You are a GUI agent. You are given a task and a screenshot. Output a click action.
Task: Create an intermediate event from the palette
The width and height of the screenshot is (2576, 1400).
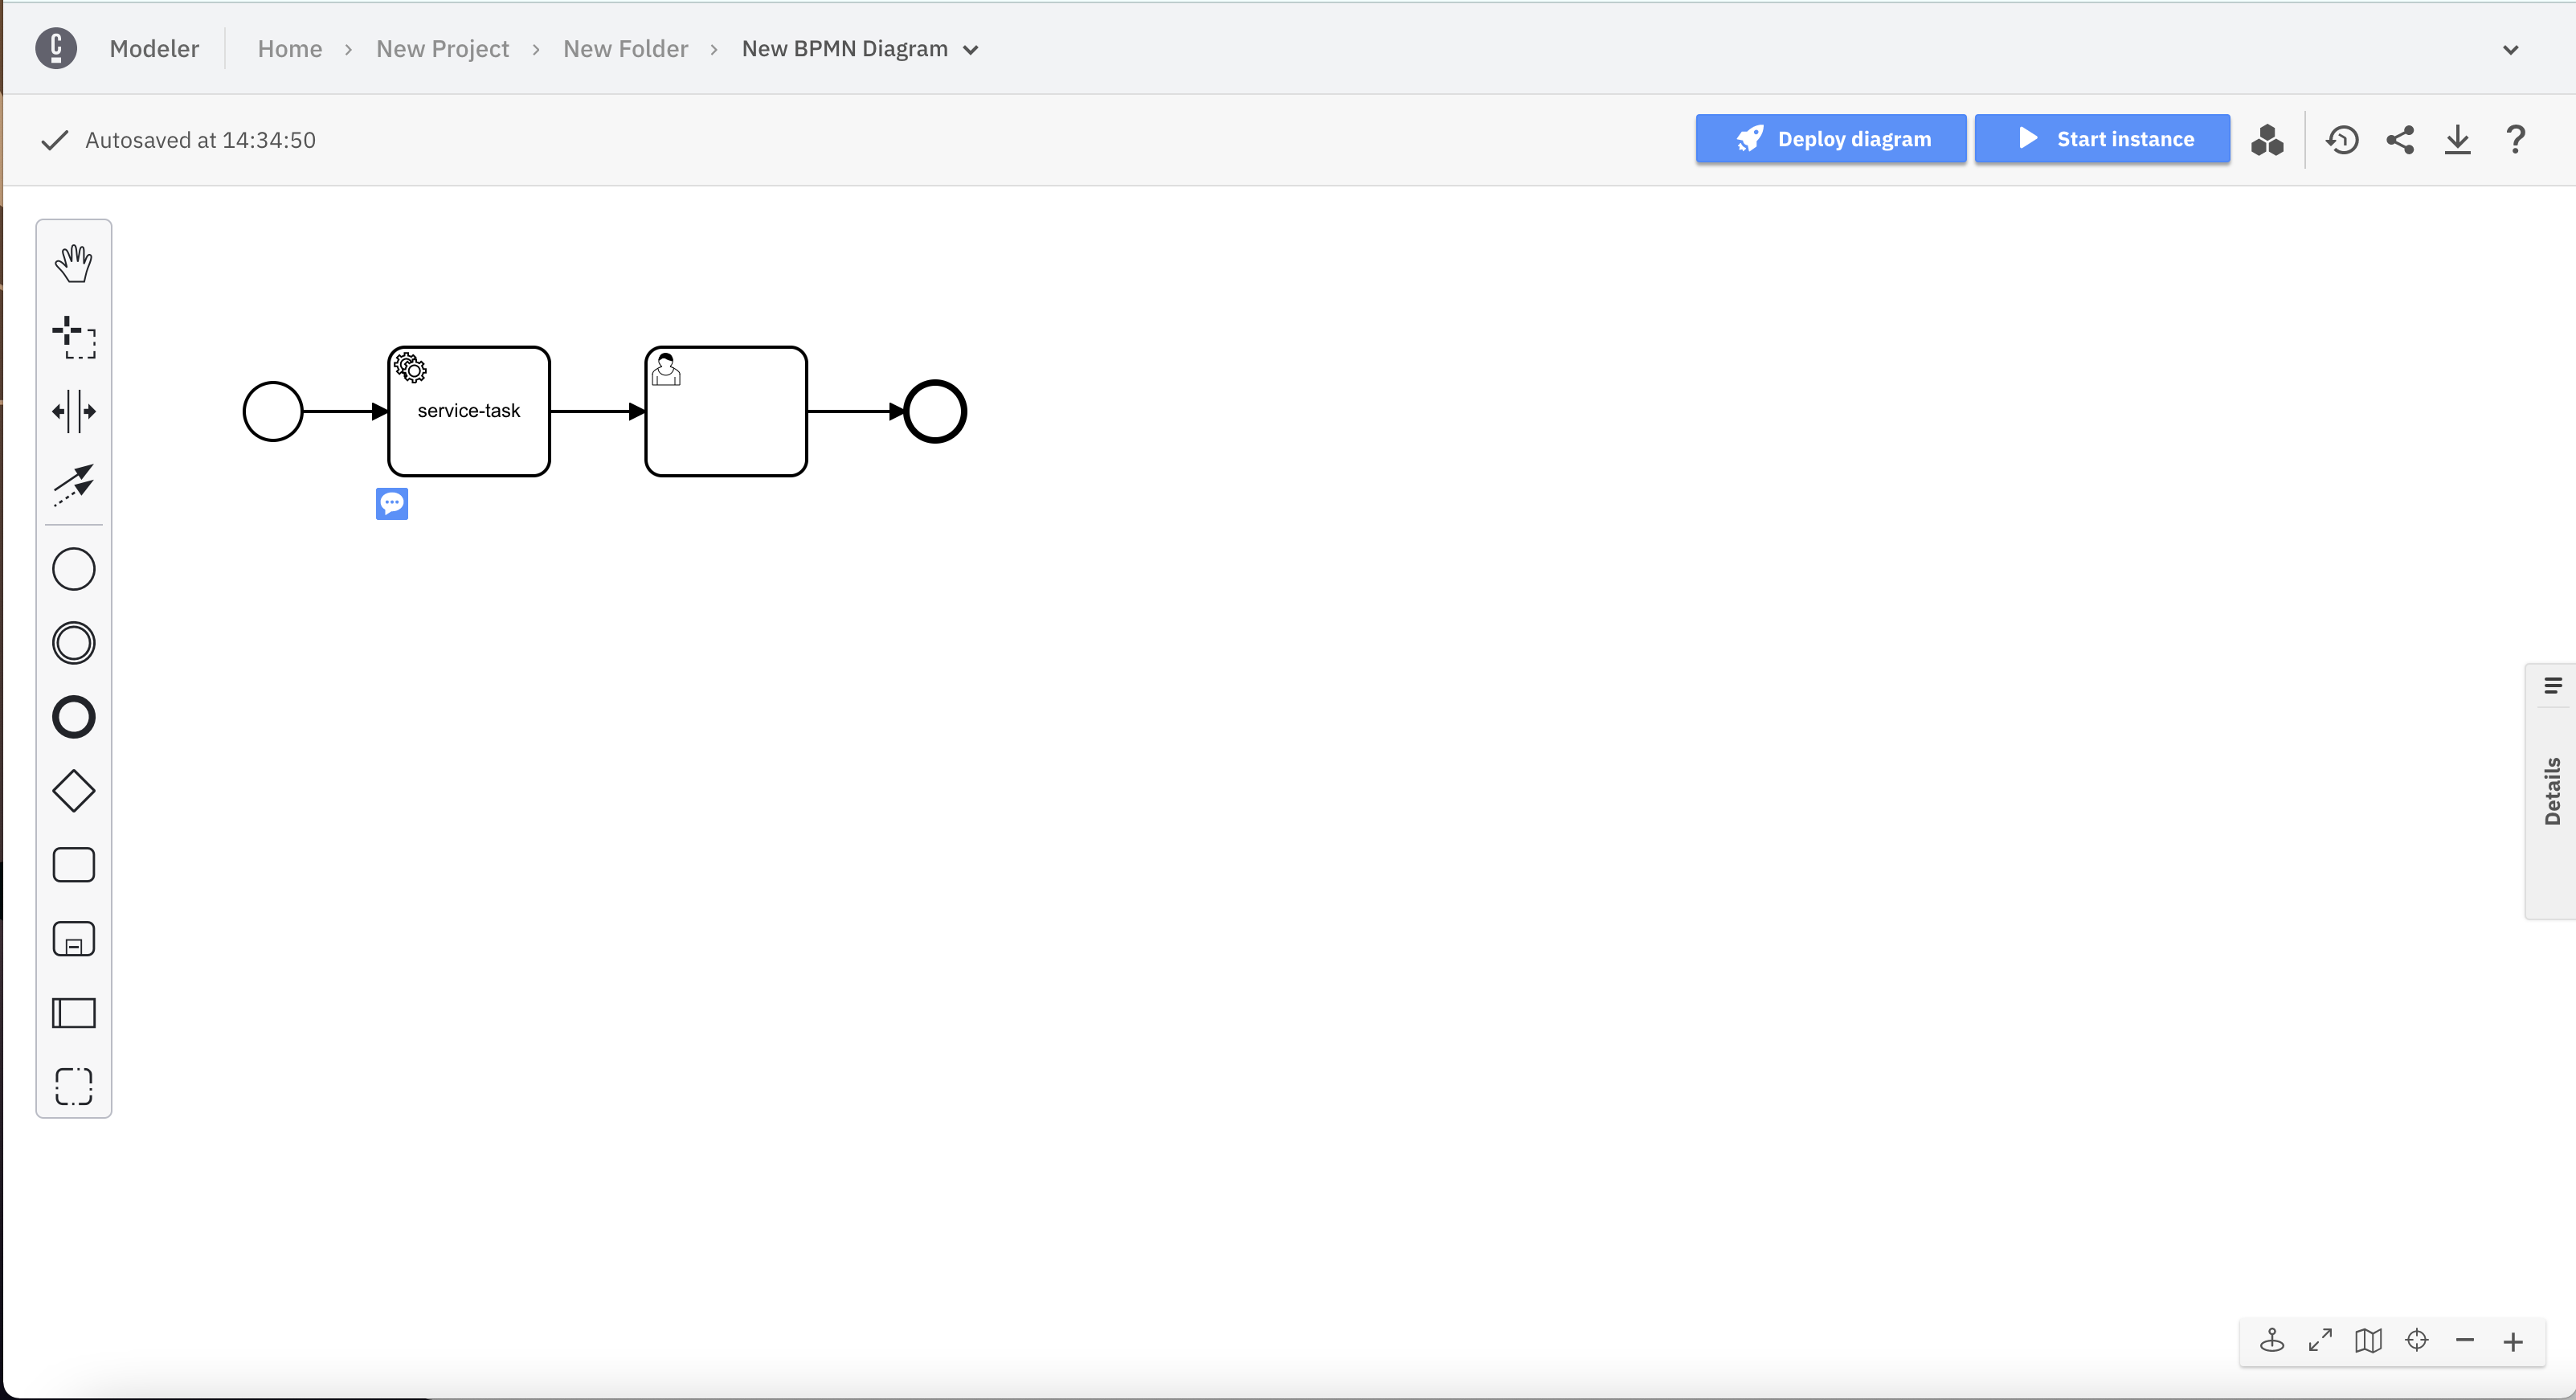[74, 642]
